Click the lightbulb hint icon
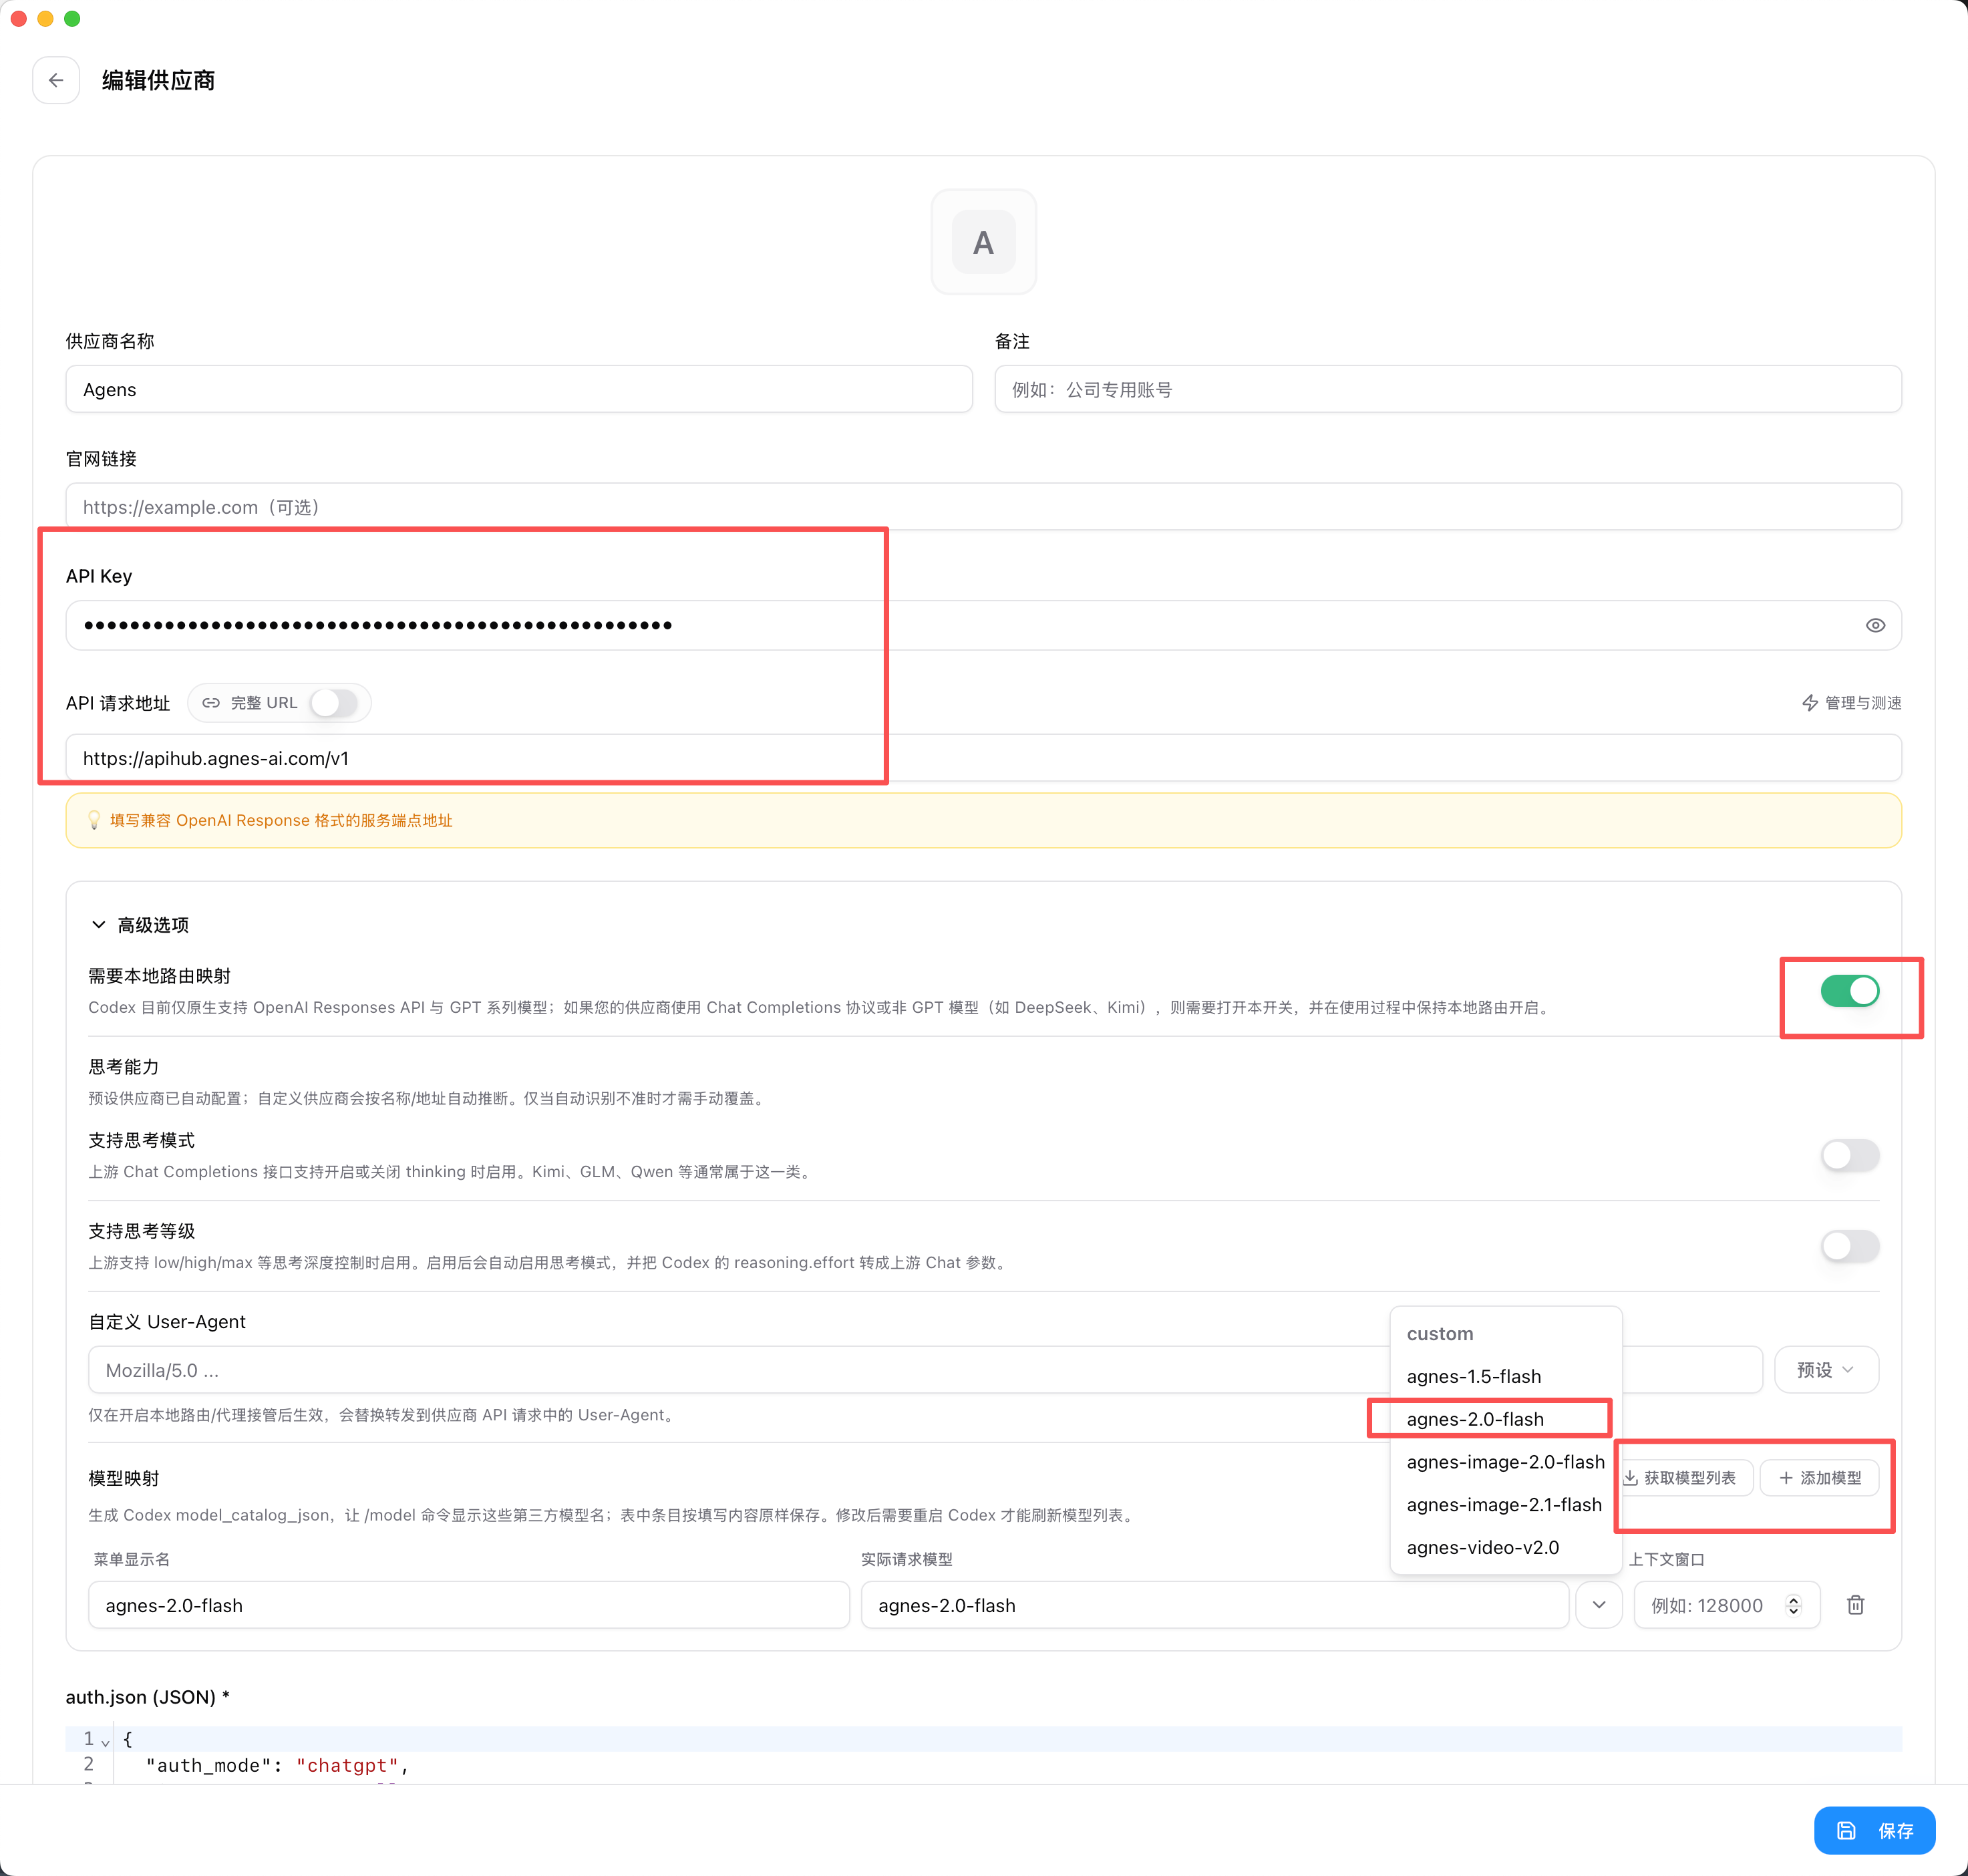 point(94,820)
